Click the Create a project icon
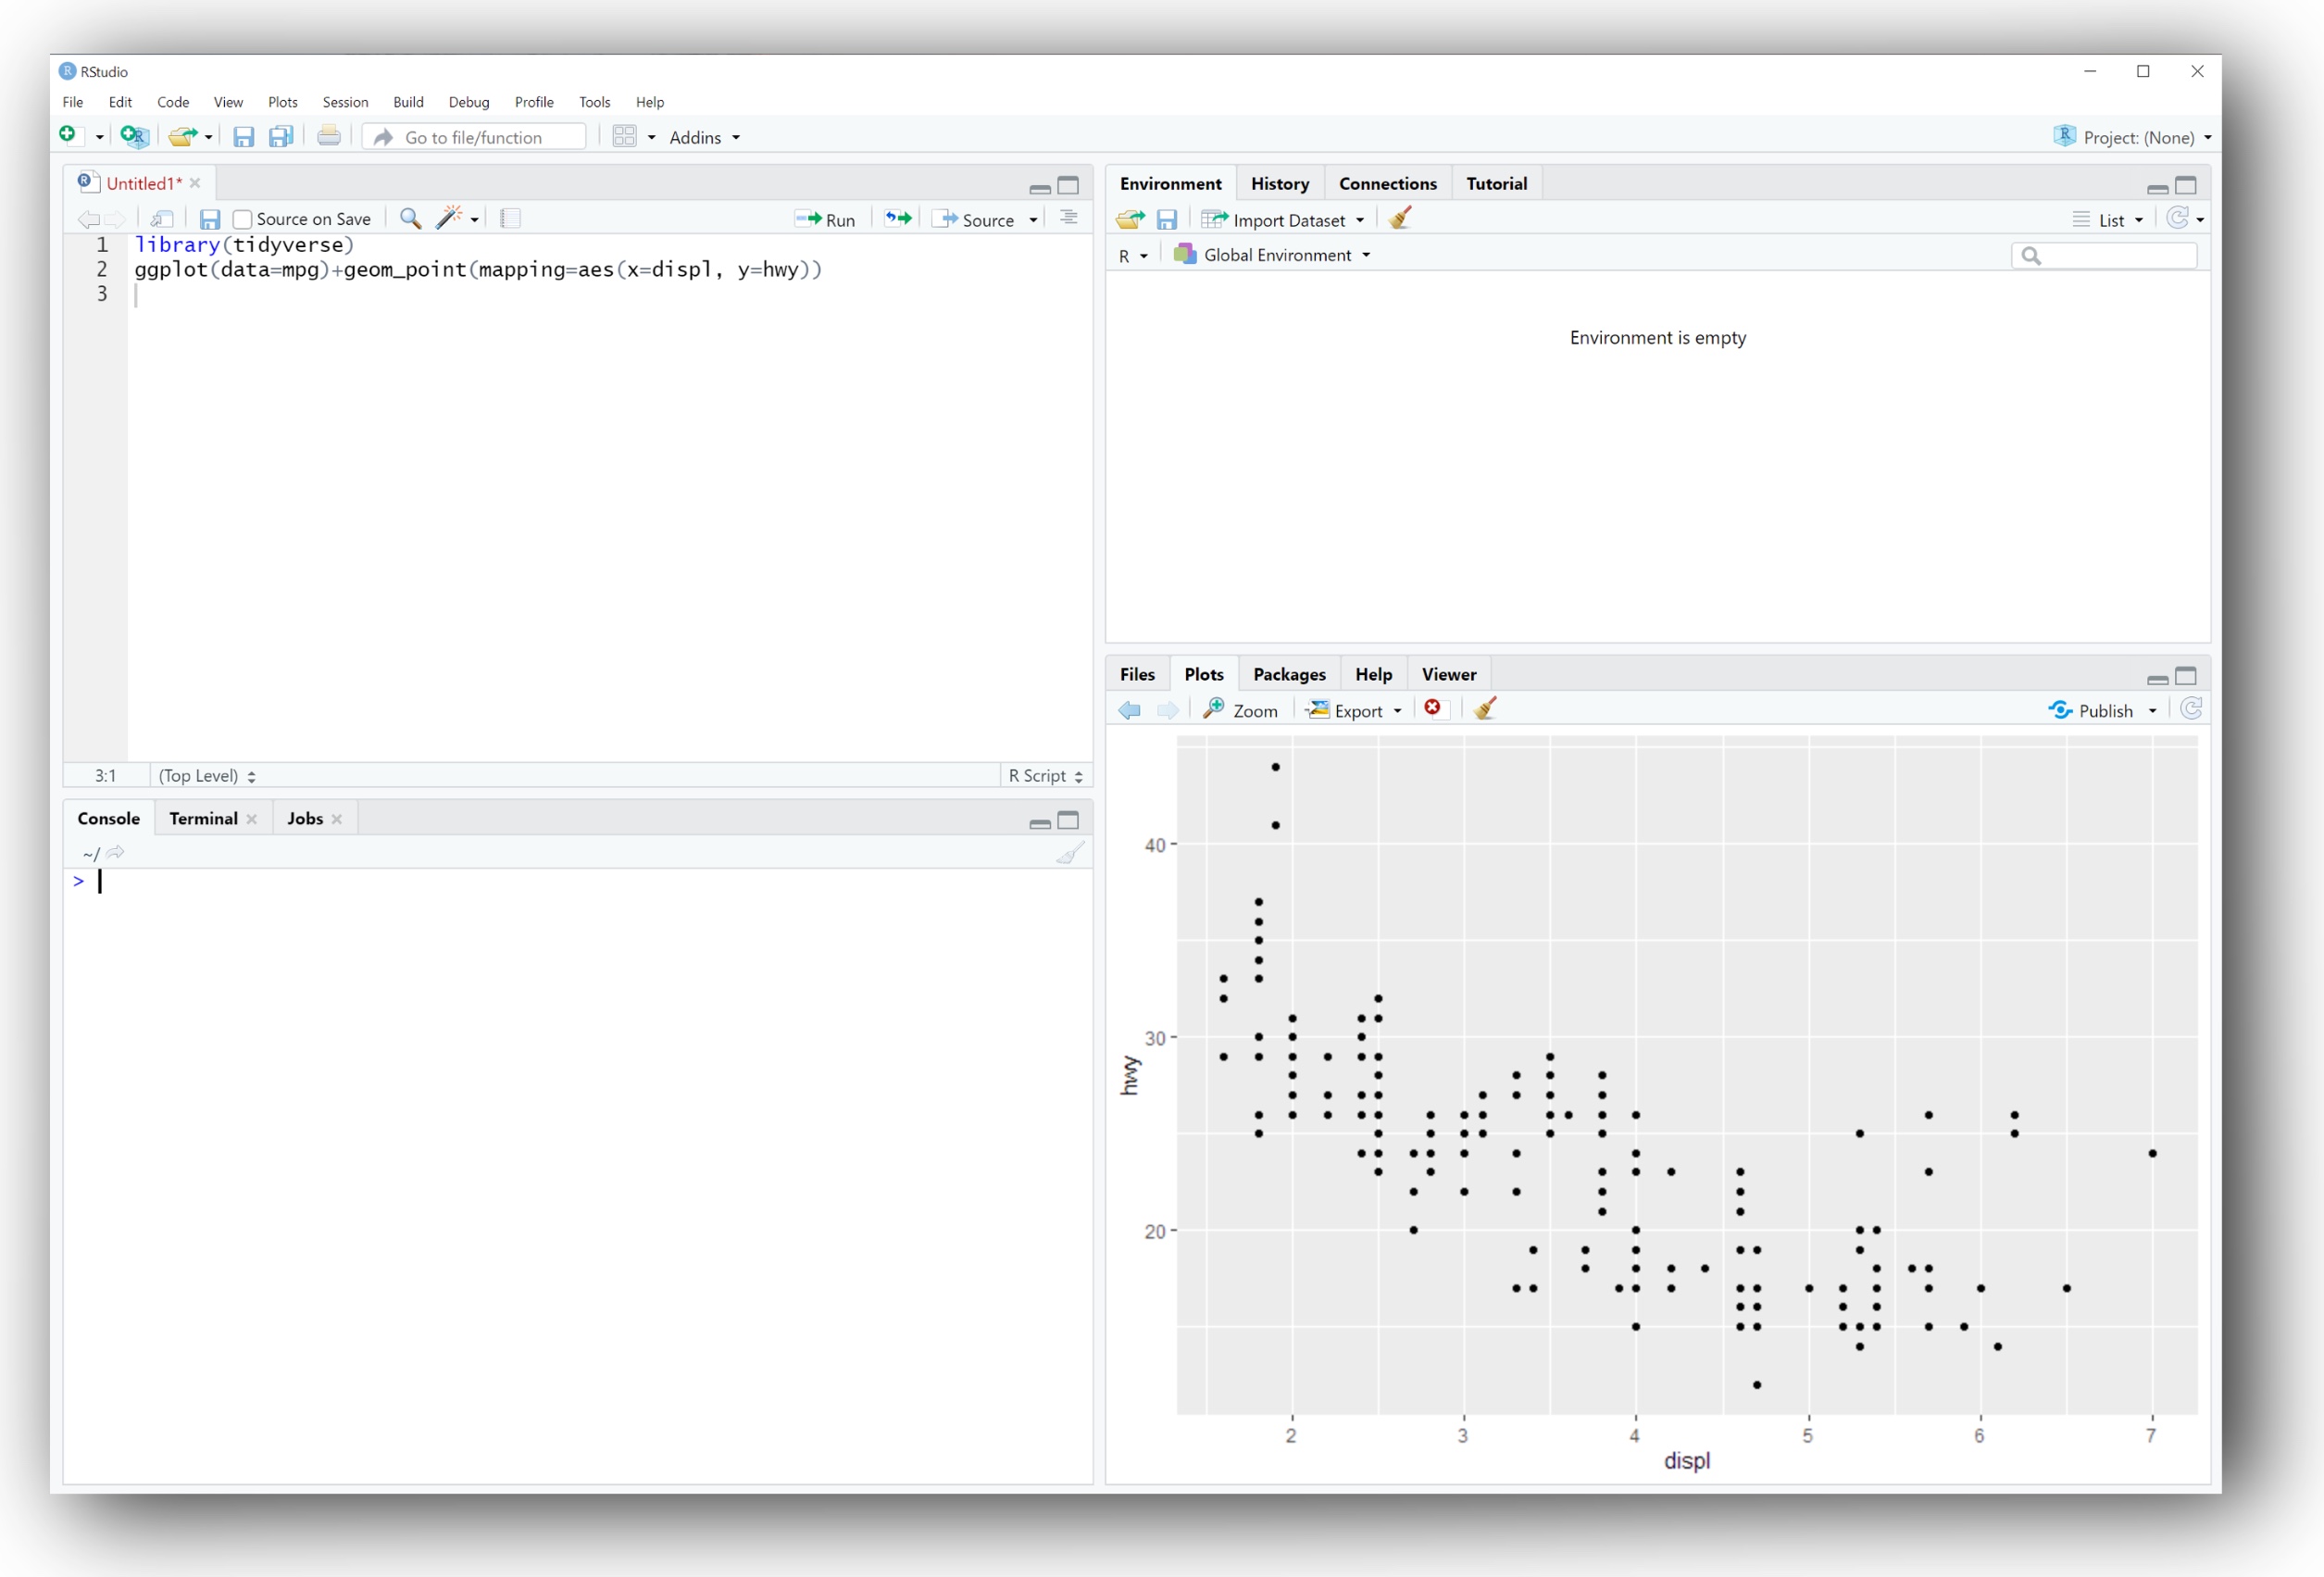This screenshot has width=2324, height=1577. [134, 136]
